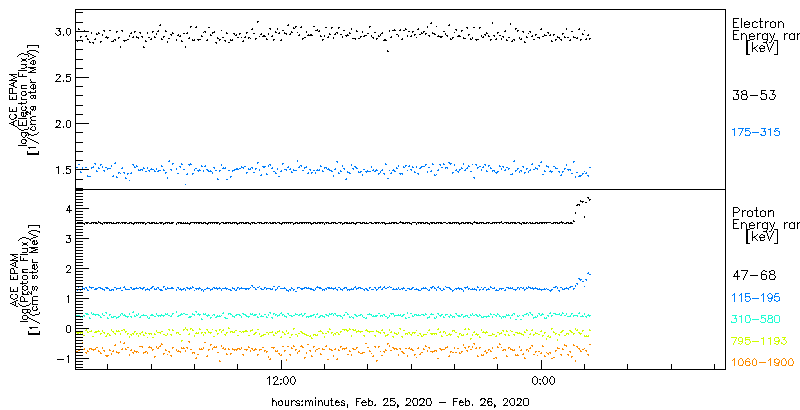The width and height of the screenshot is (800, 410).
Task: Click the 1.5 tick on electron axis
Action: [x=62, y=169]
